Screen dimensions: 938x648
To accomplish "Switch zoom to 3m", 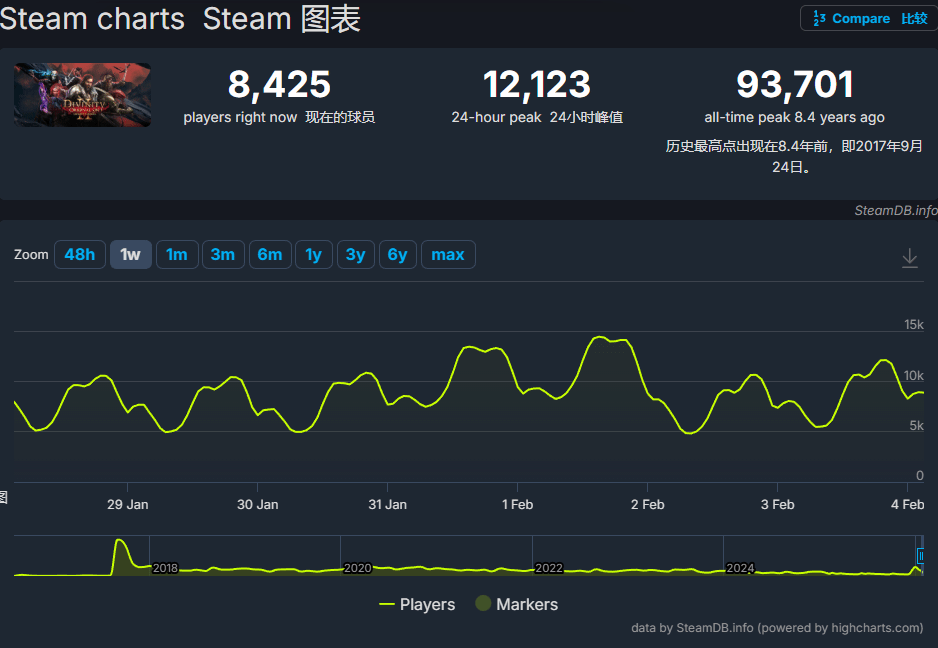I will (222, 255).
